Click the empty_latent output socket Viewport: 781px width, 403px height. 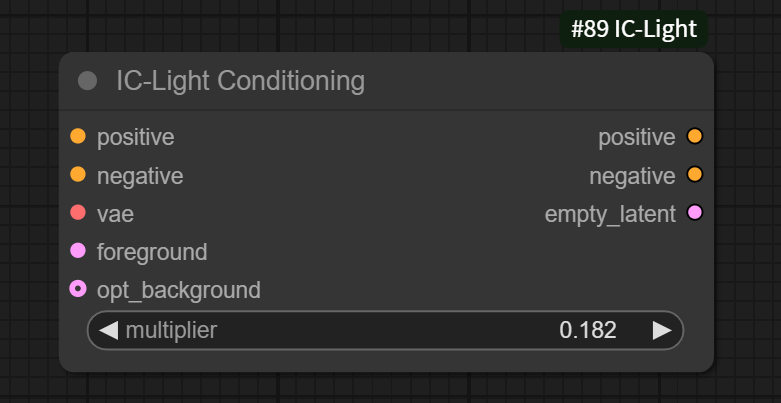point(695,213)
